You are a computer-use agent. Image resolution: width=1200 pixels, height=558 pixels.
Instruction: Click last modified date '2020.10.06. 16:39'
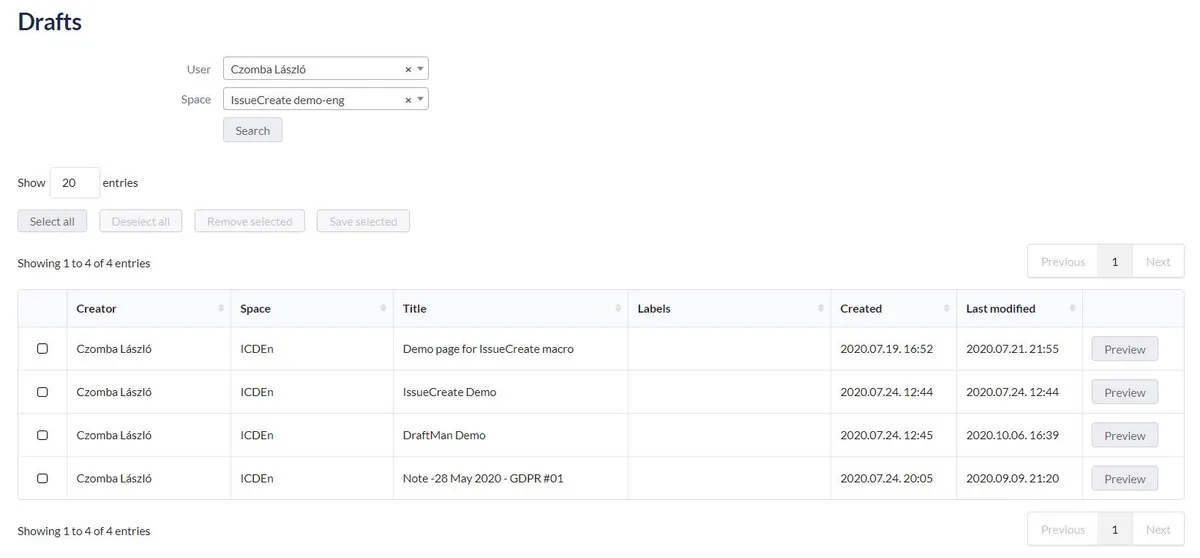pyautogui.click(x=1012, y=435)
